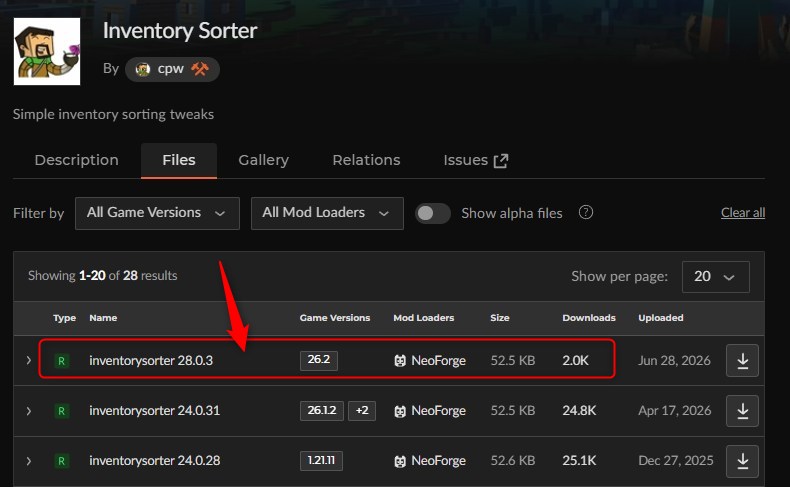Open the All Game Versions dropdown

(157, 213)
